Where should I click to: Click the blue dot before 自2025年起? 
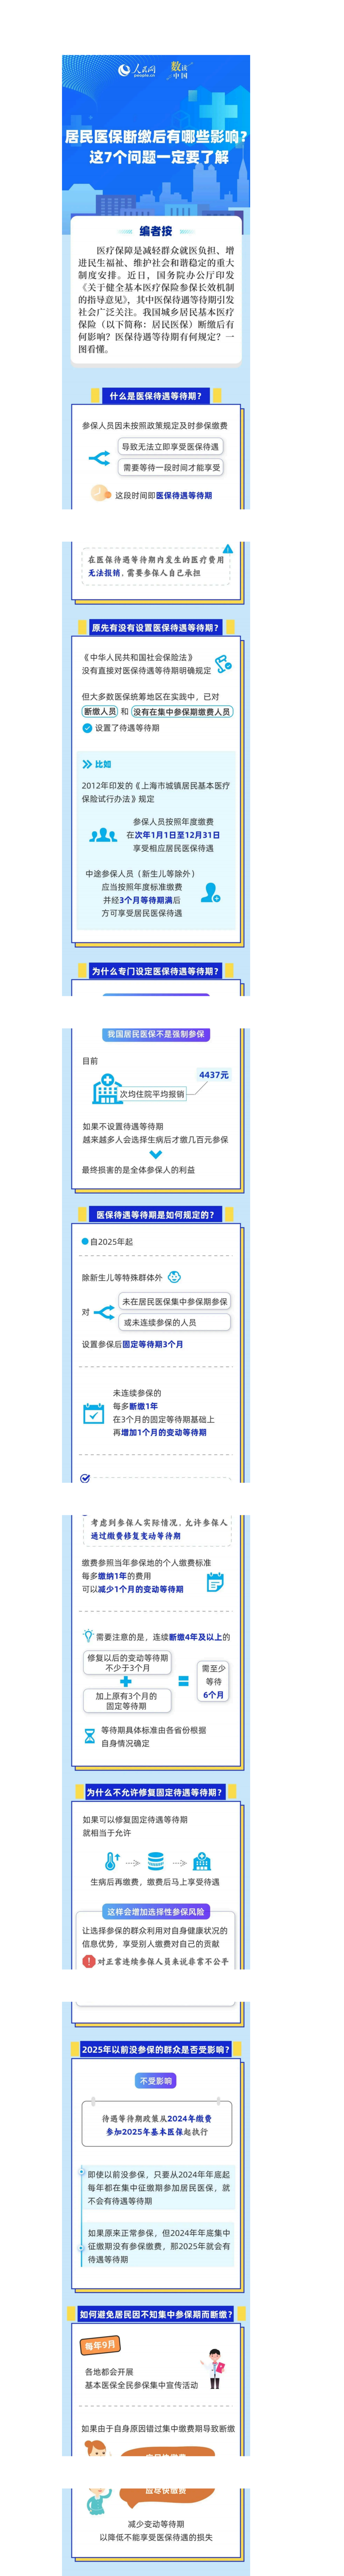click(85, 1241)
